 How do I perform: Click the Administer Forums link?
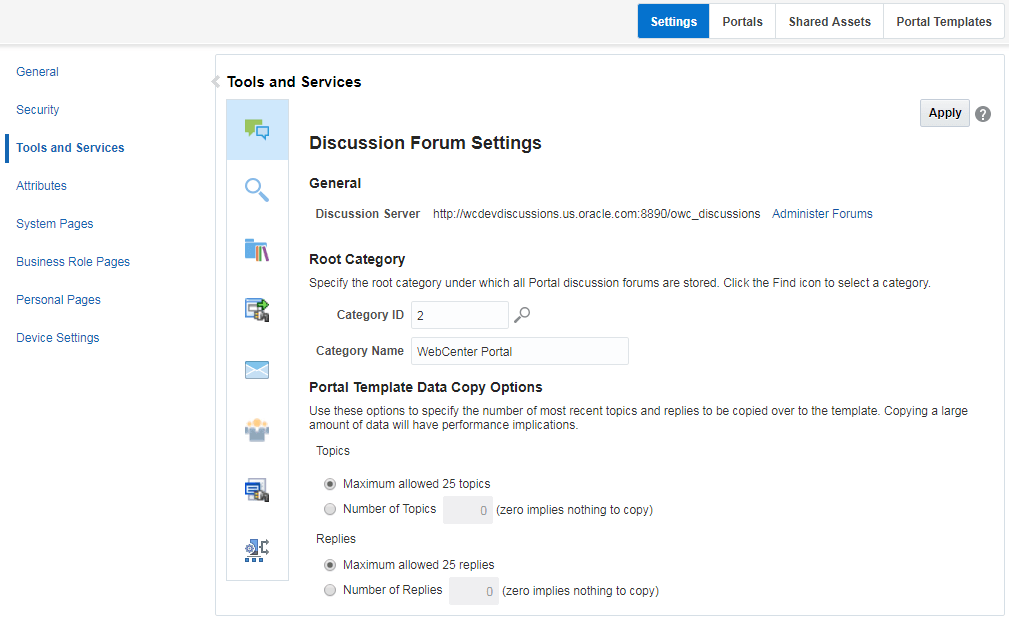click(x=822, y=213)
